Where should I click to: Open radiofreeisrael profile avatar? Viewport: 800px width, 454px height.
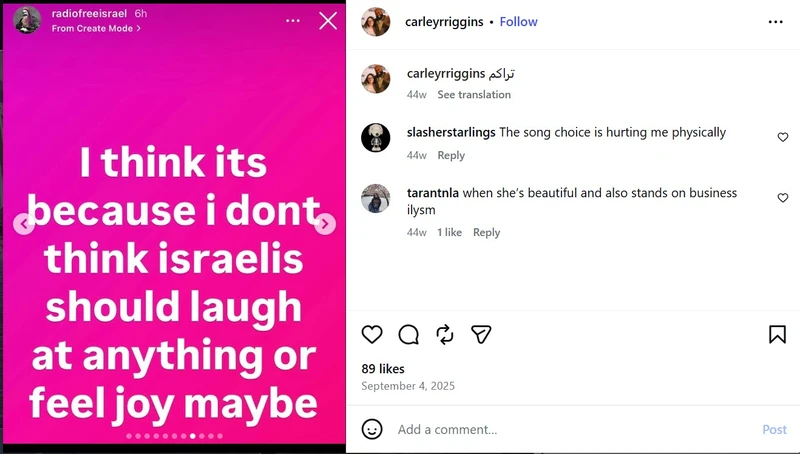27,20
